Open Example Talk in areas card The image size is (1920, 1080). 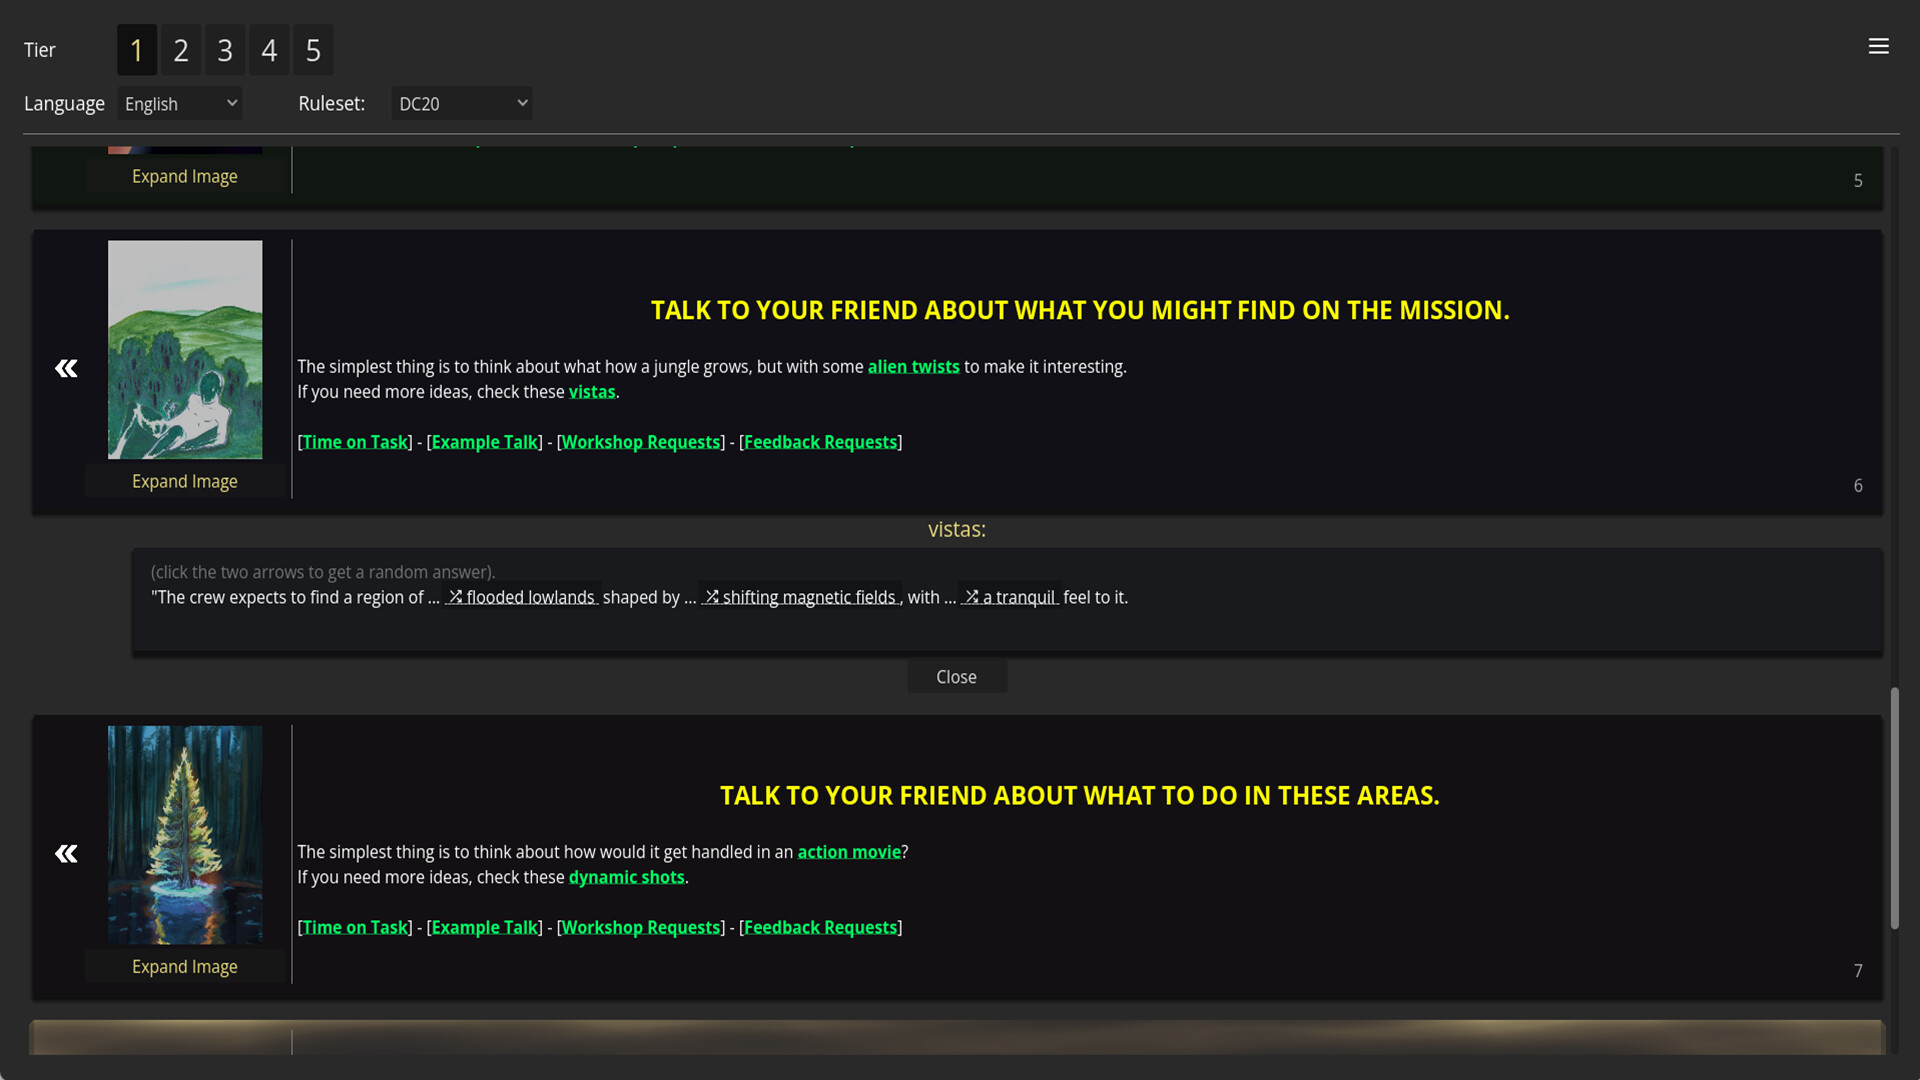485,927
